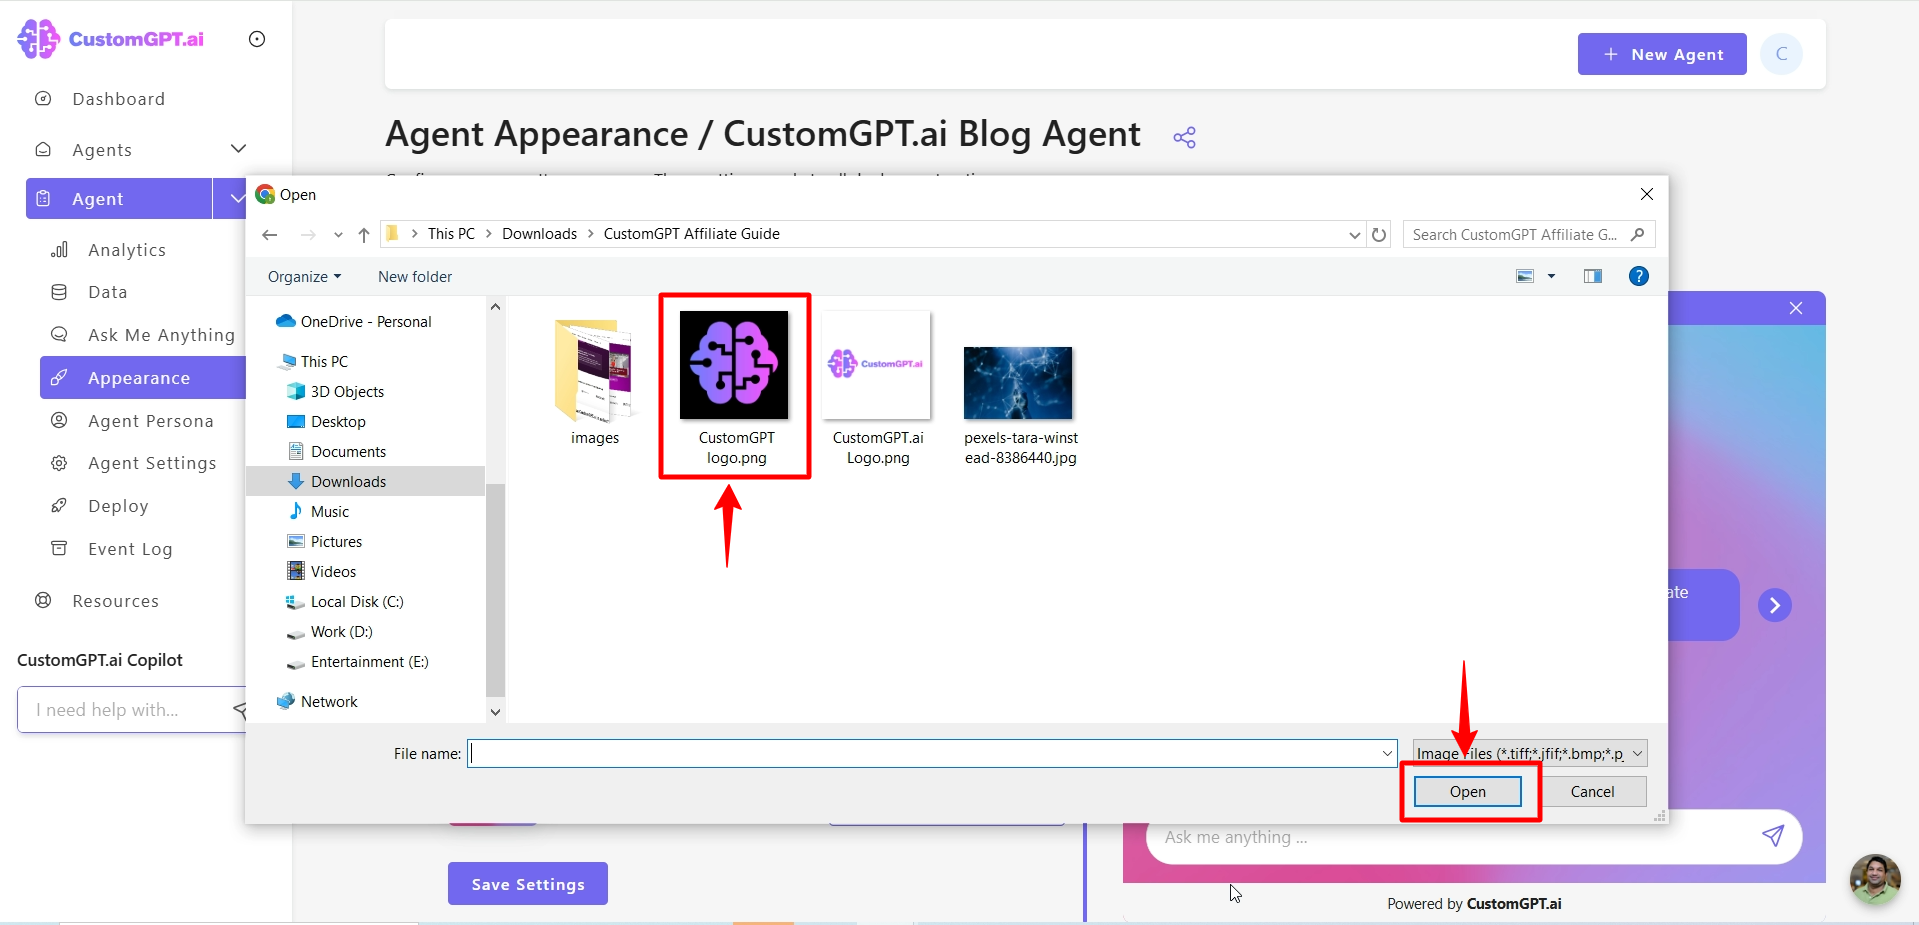1919x925 pixels.
Task: Select Pictures in navigation tree
Action: coord(336,542)
